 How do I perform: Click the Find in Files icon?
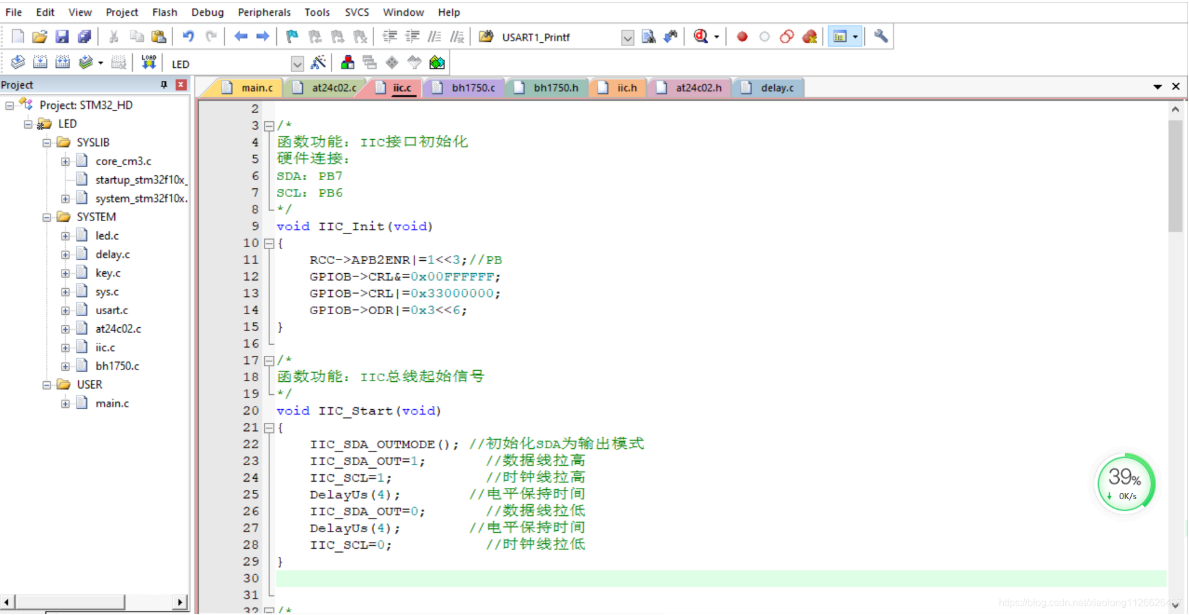click(x=486, y=36)
